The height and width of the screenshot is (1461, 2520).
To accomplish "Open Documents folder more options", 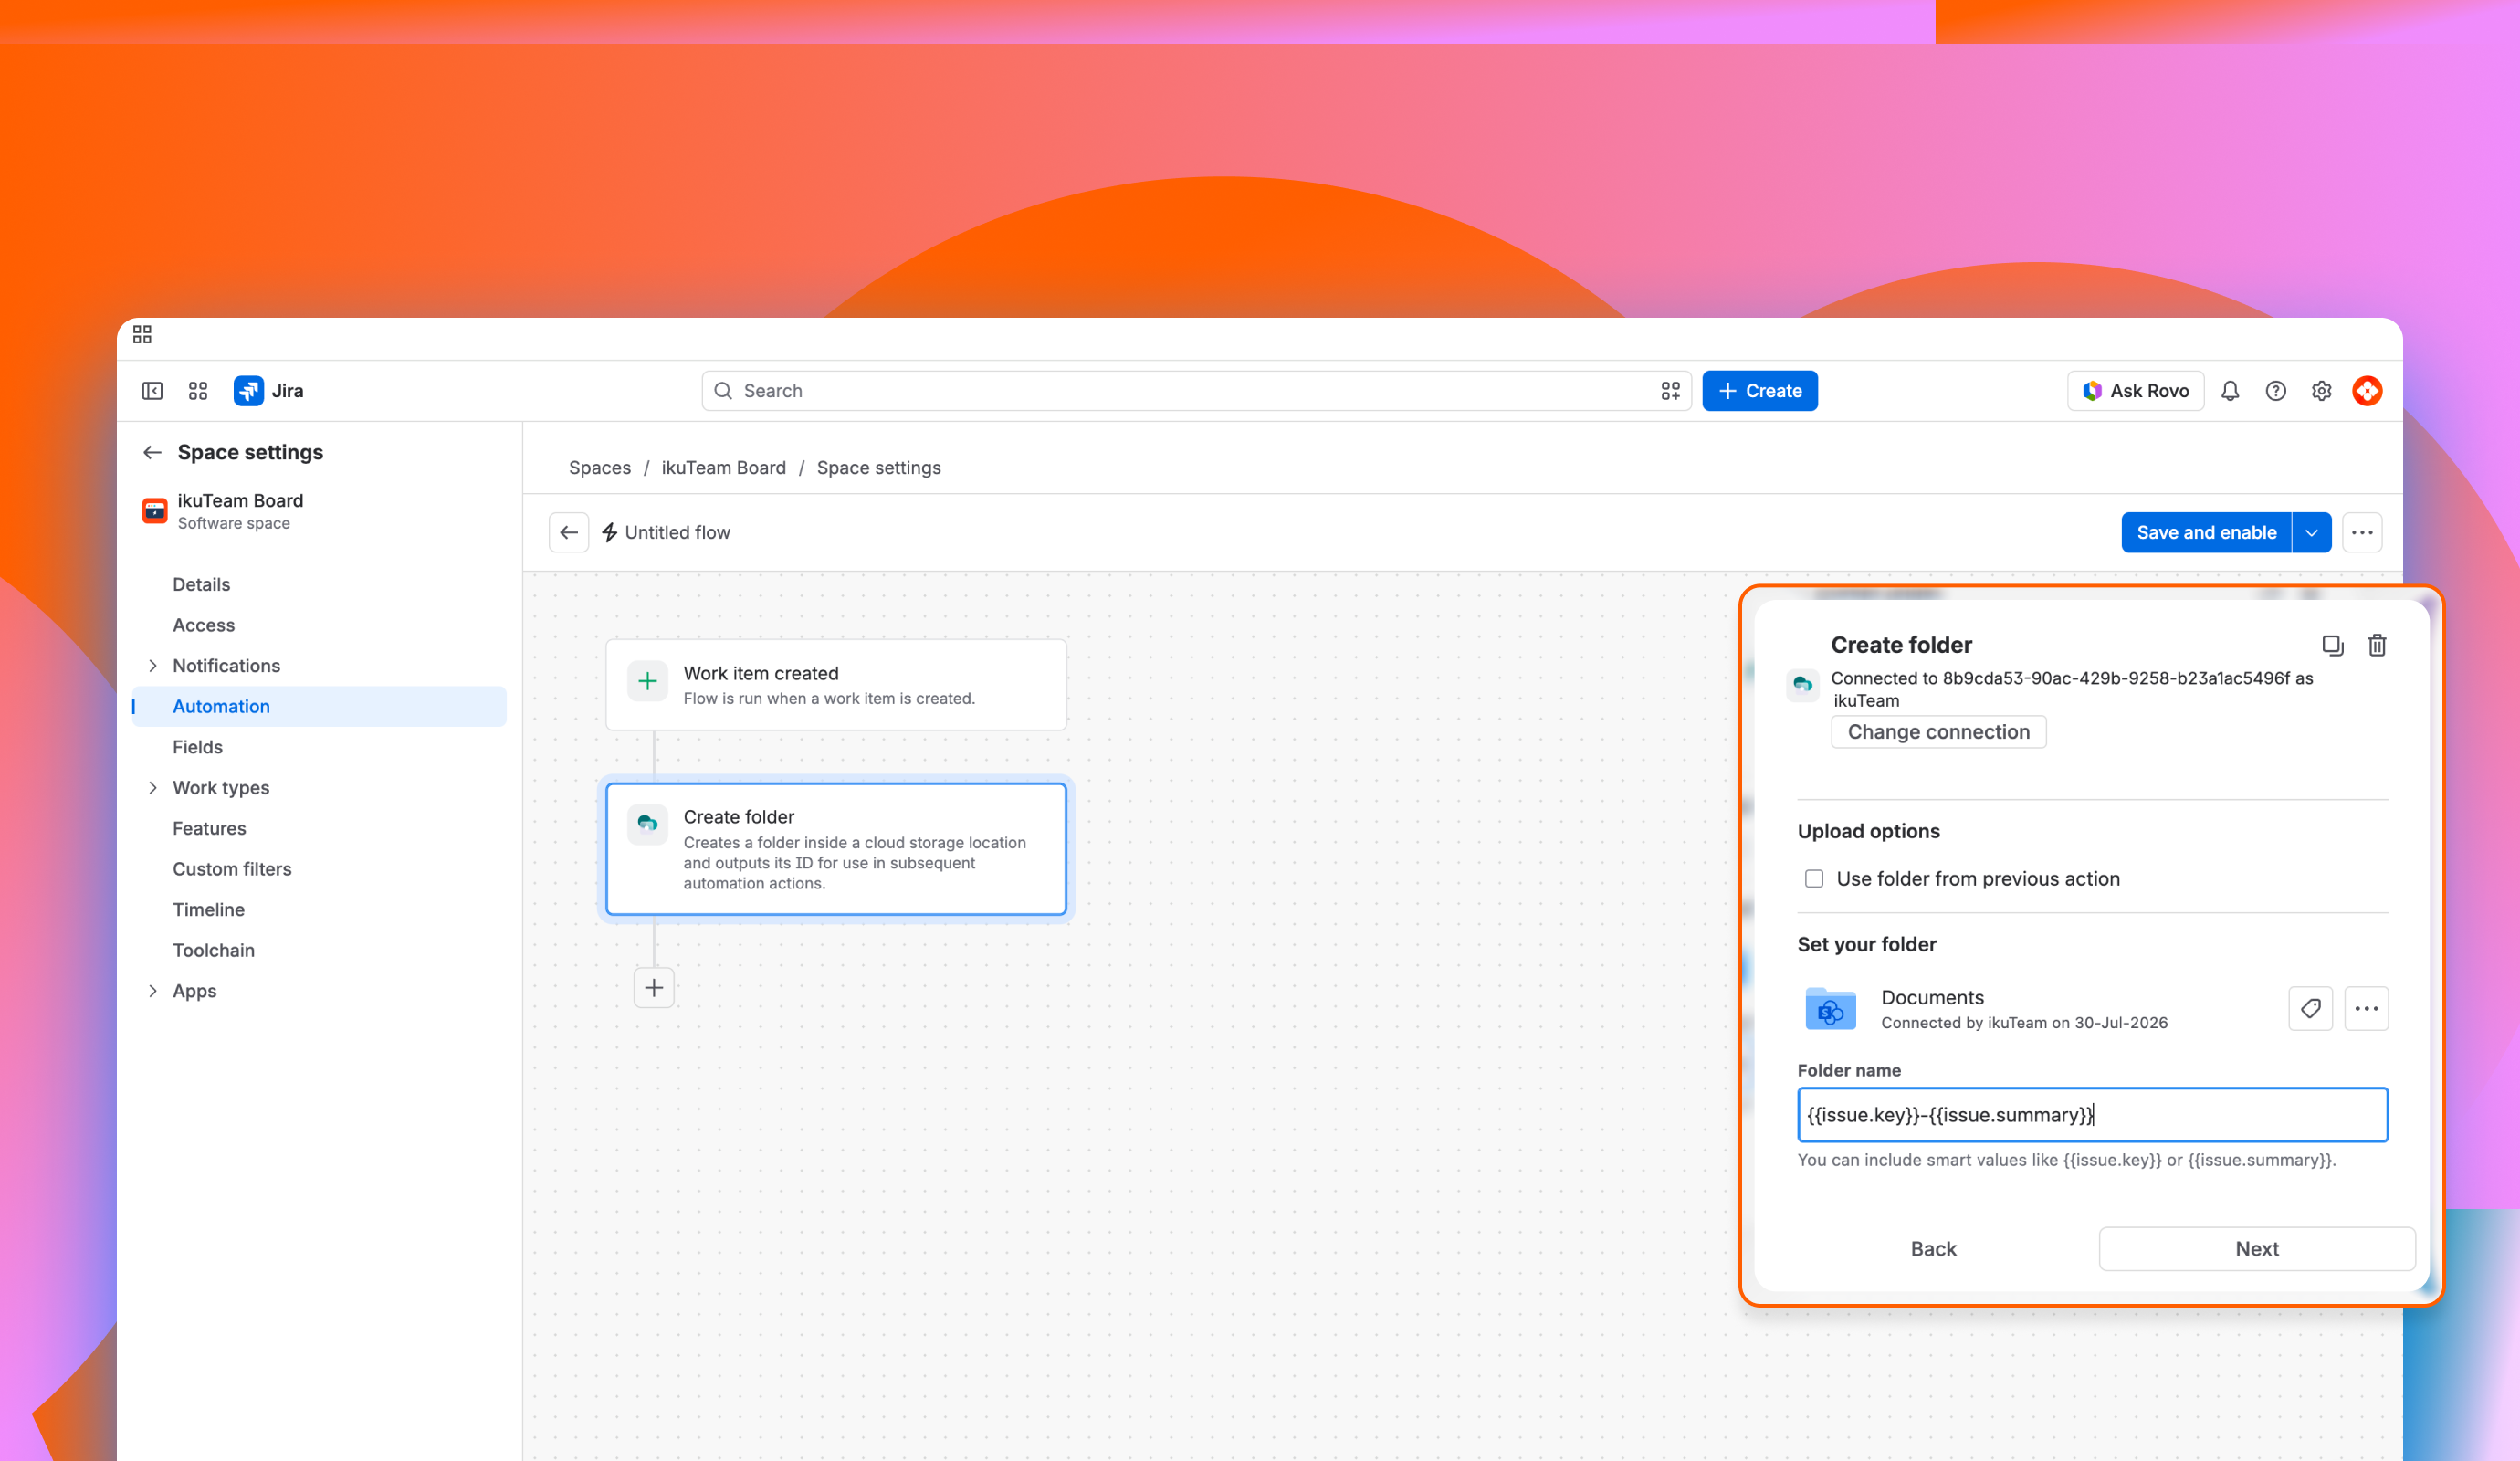I will (x=2366, y=1009).
